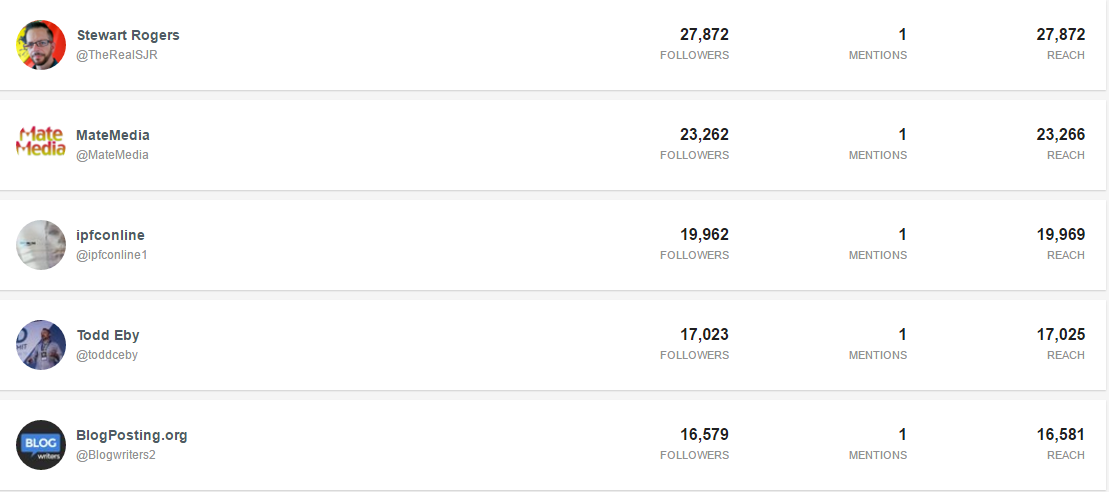Click the ipfconline profile avatar
Viewport: 1109px width, 492px height.
pos(41,245)
